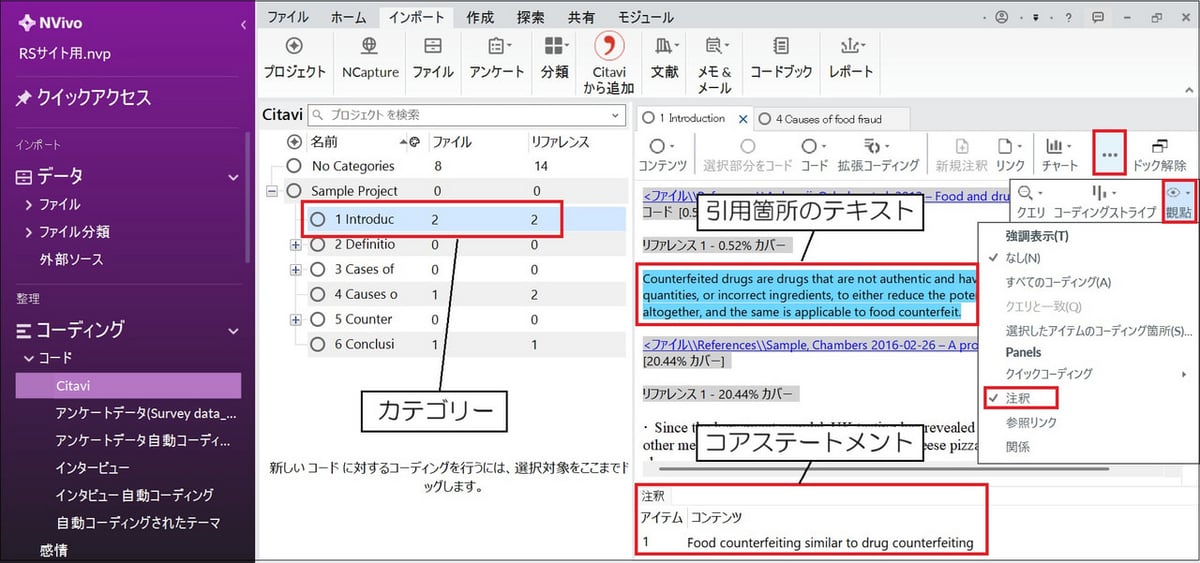Select 外部ソース in the sidebar
1200x563 pixels.
(x=71, y=259)
